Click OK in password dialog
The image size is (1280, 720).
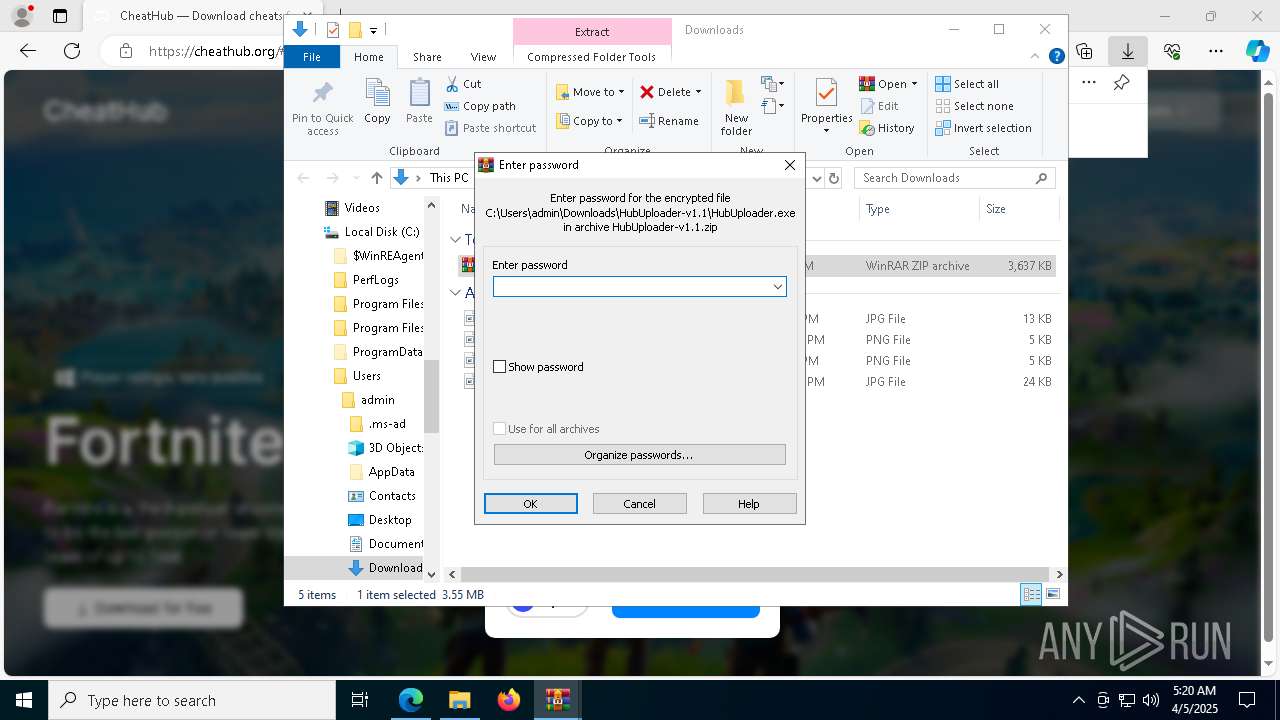[x=531, y=504]
